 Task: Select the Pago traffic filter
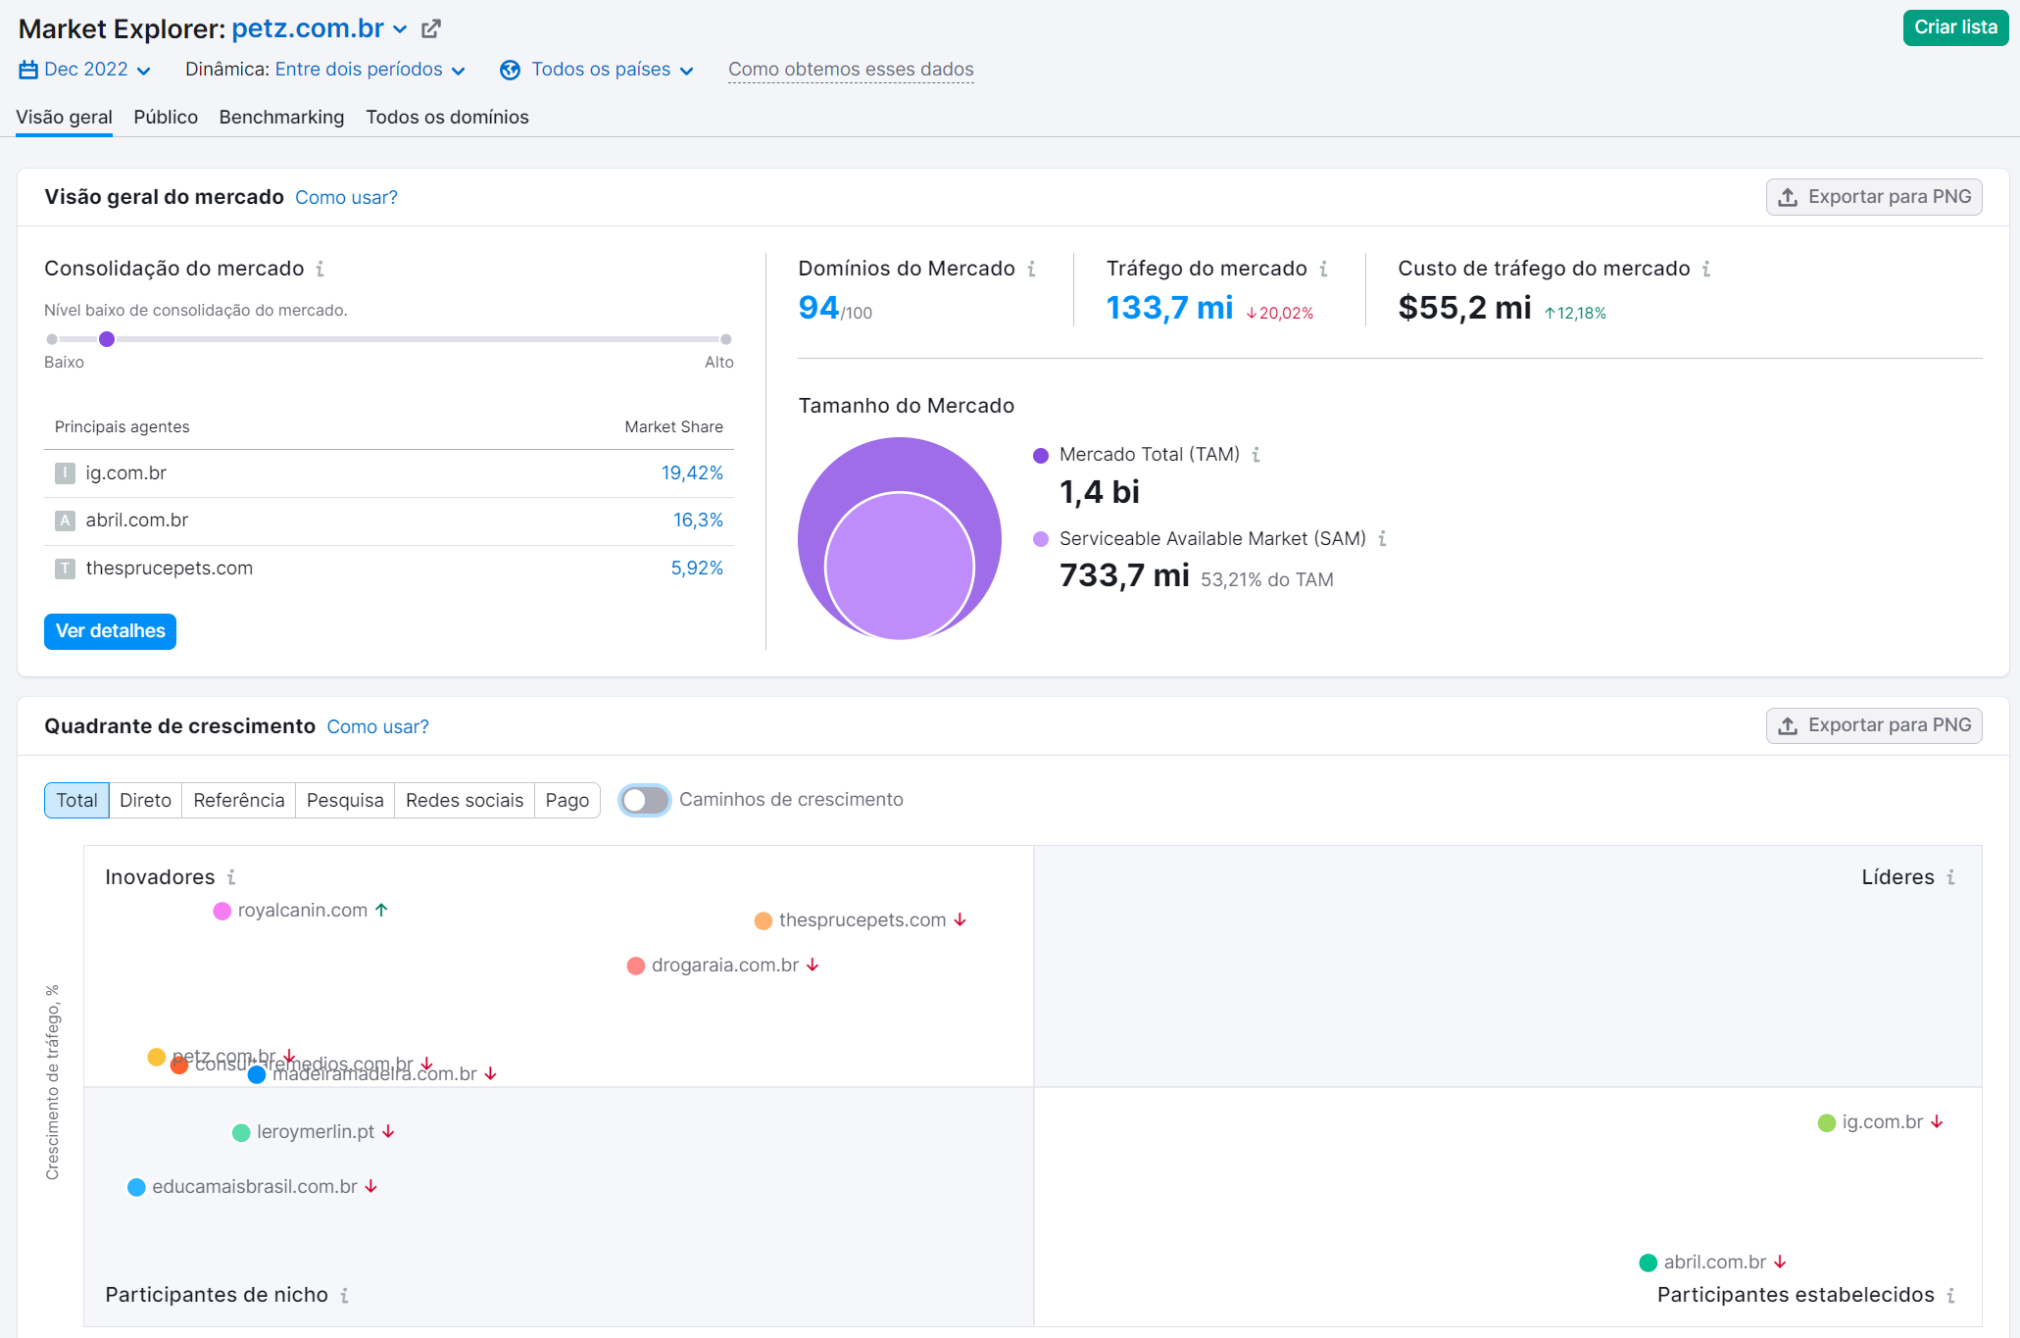point(567,800)
